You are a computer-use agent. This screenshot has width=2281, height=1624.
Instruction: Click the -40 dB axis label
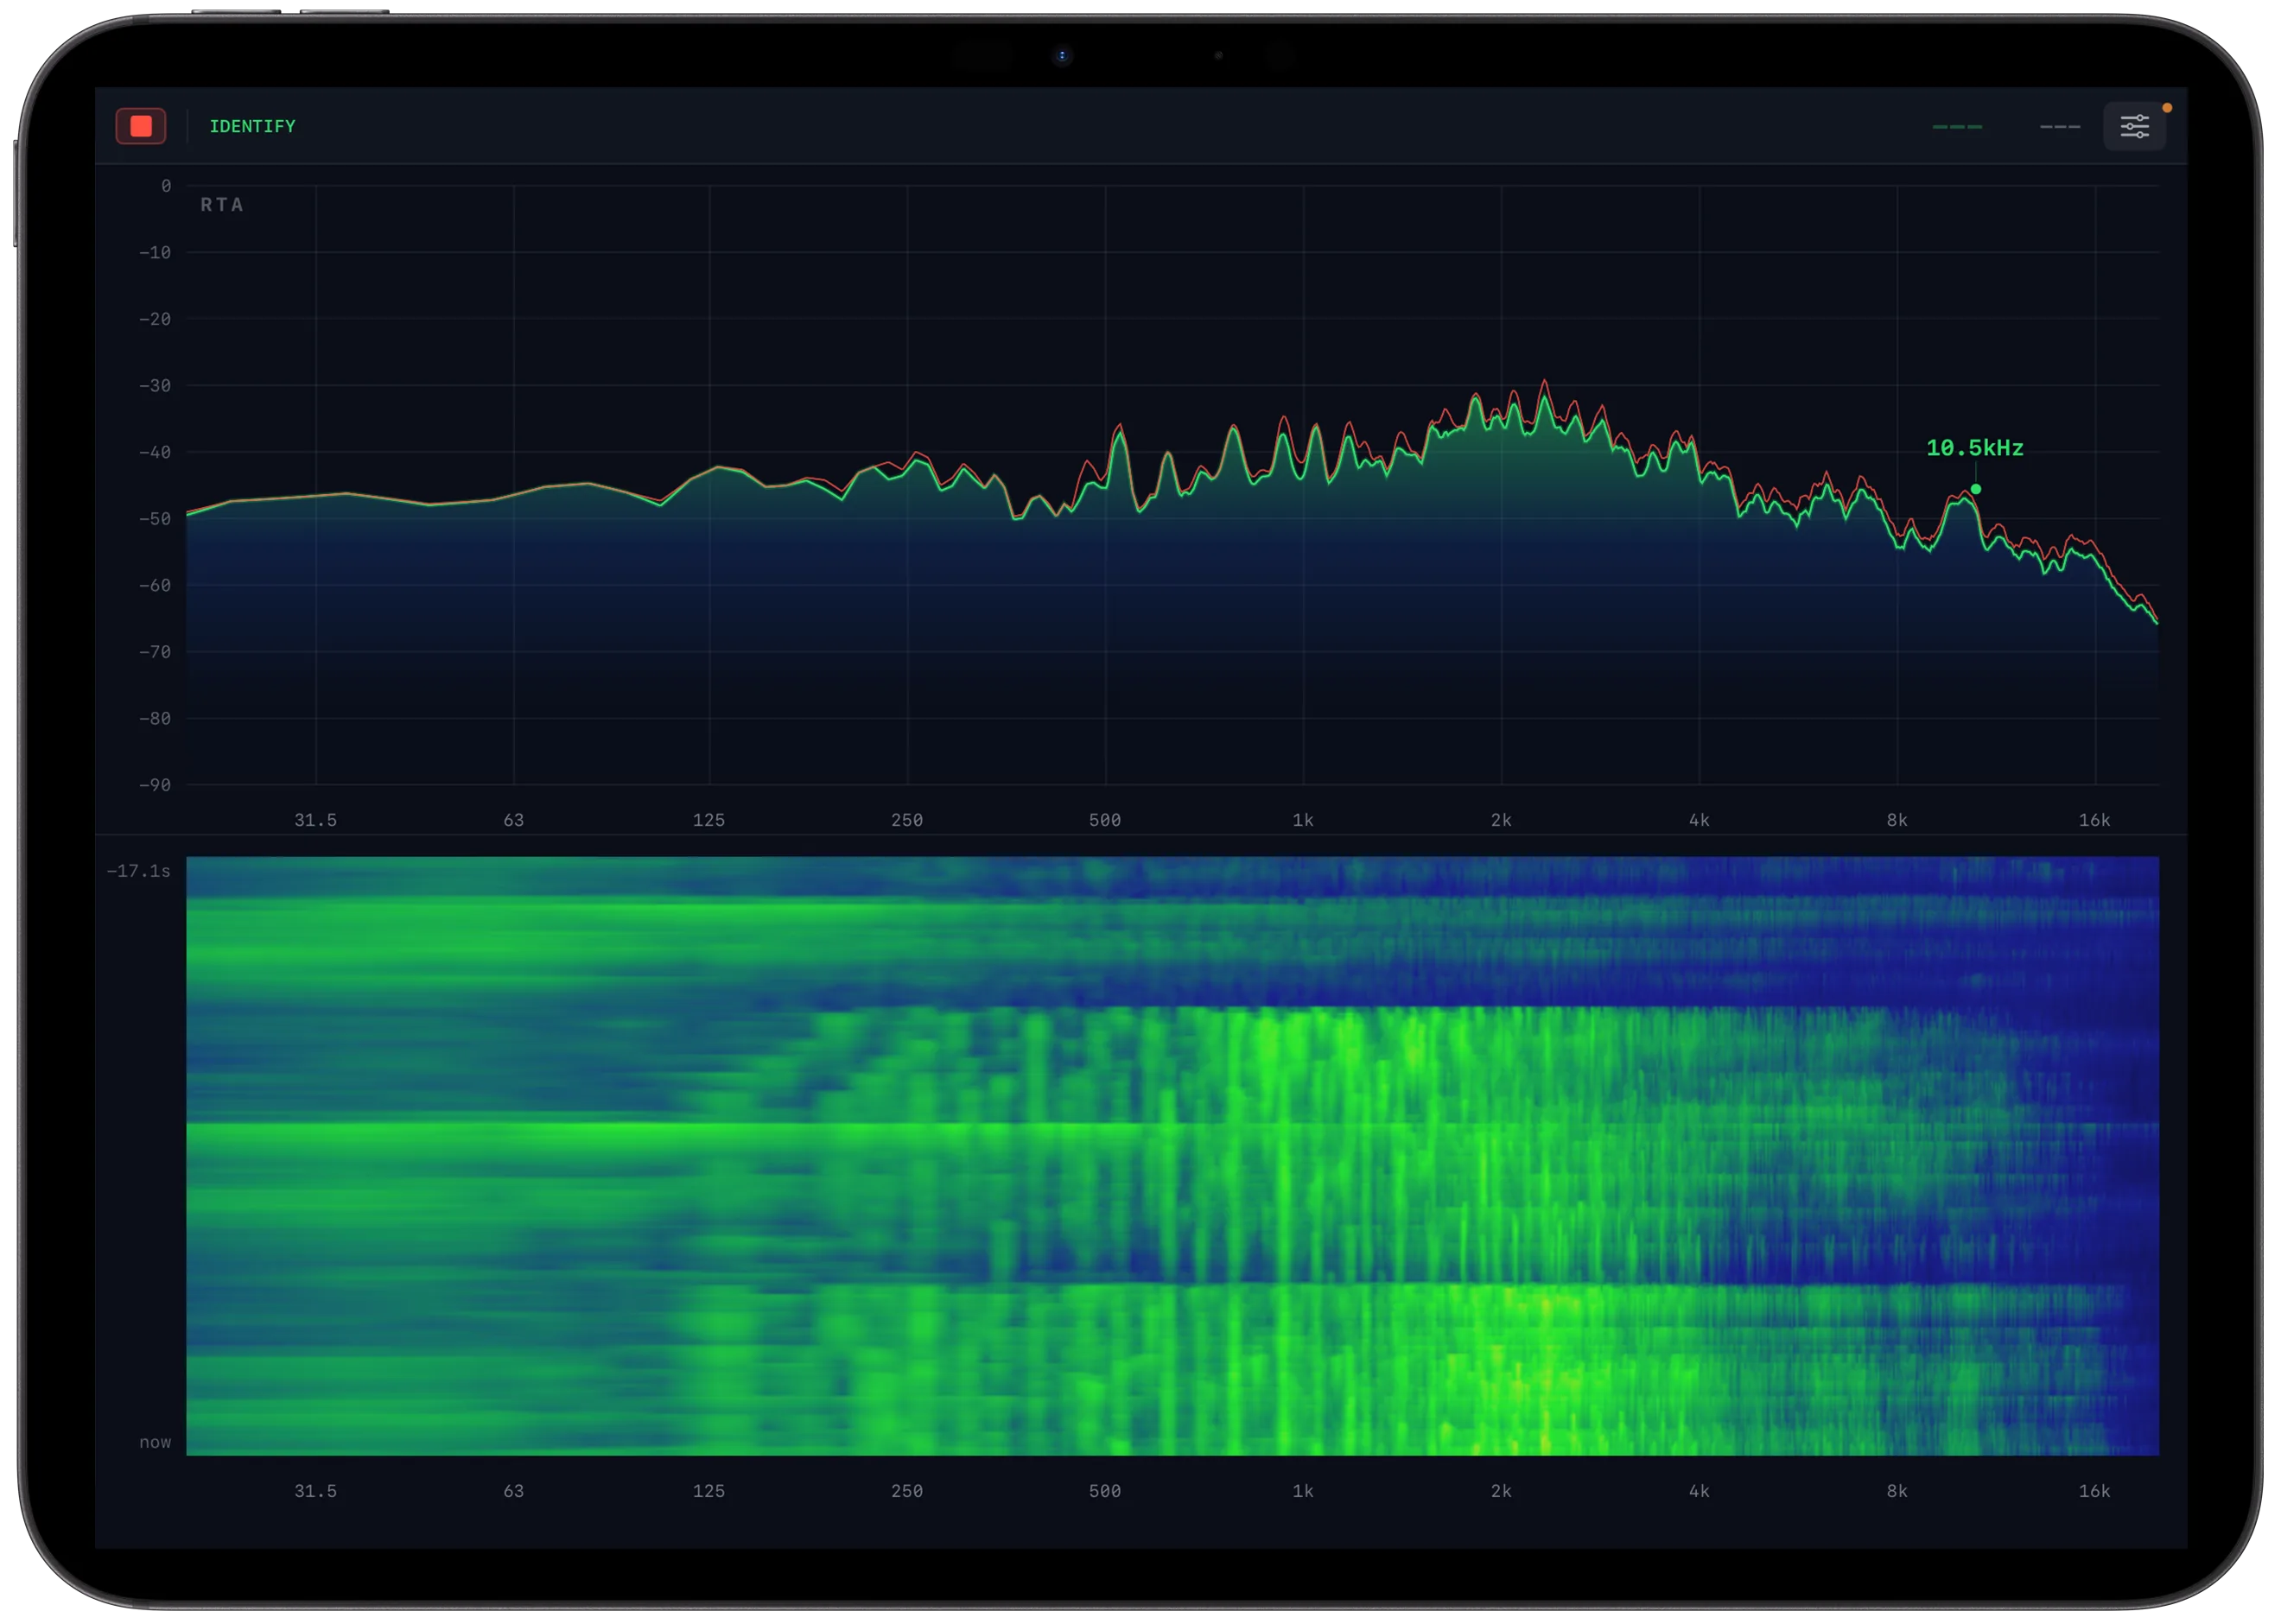click(155, 452)
